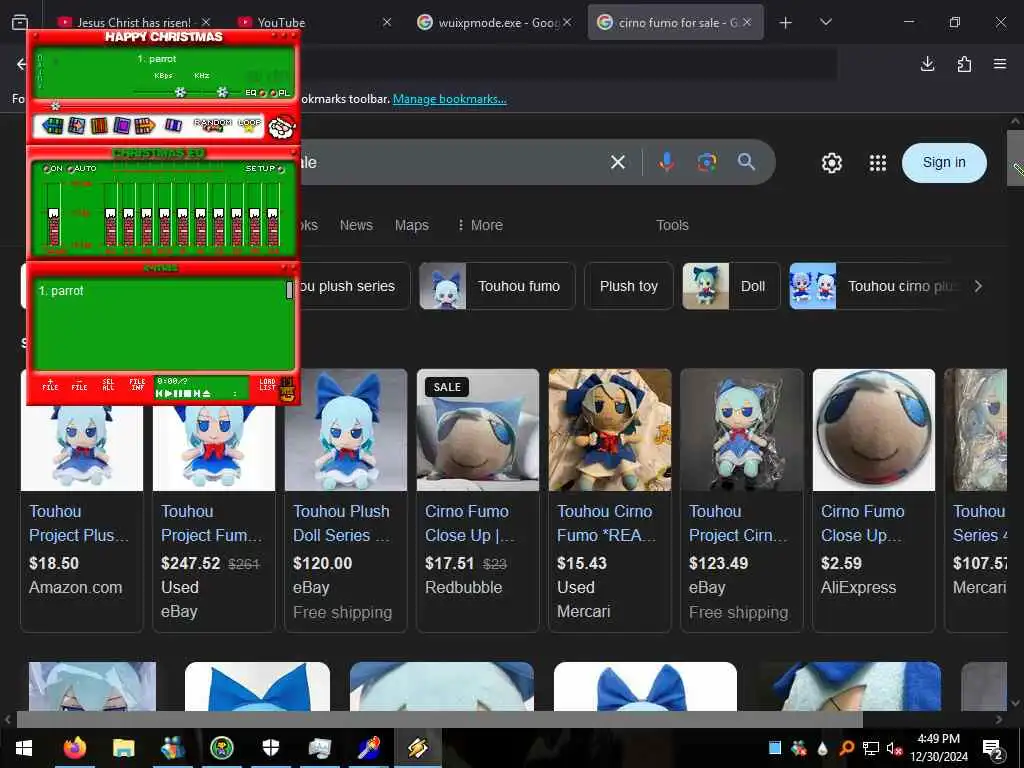
Task: Clear the Google search box with X
Action: tap(617, 162)
